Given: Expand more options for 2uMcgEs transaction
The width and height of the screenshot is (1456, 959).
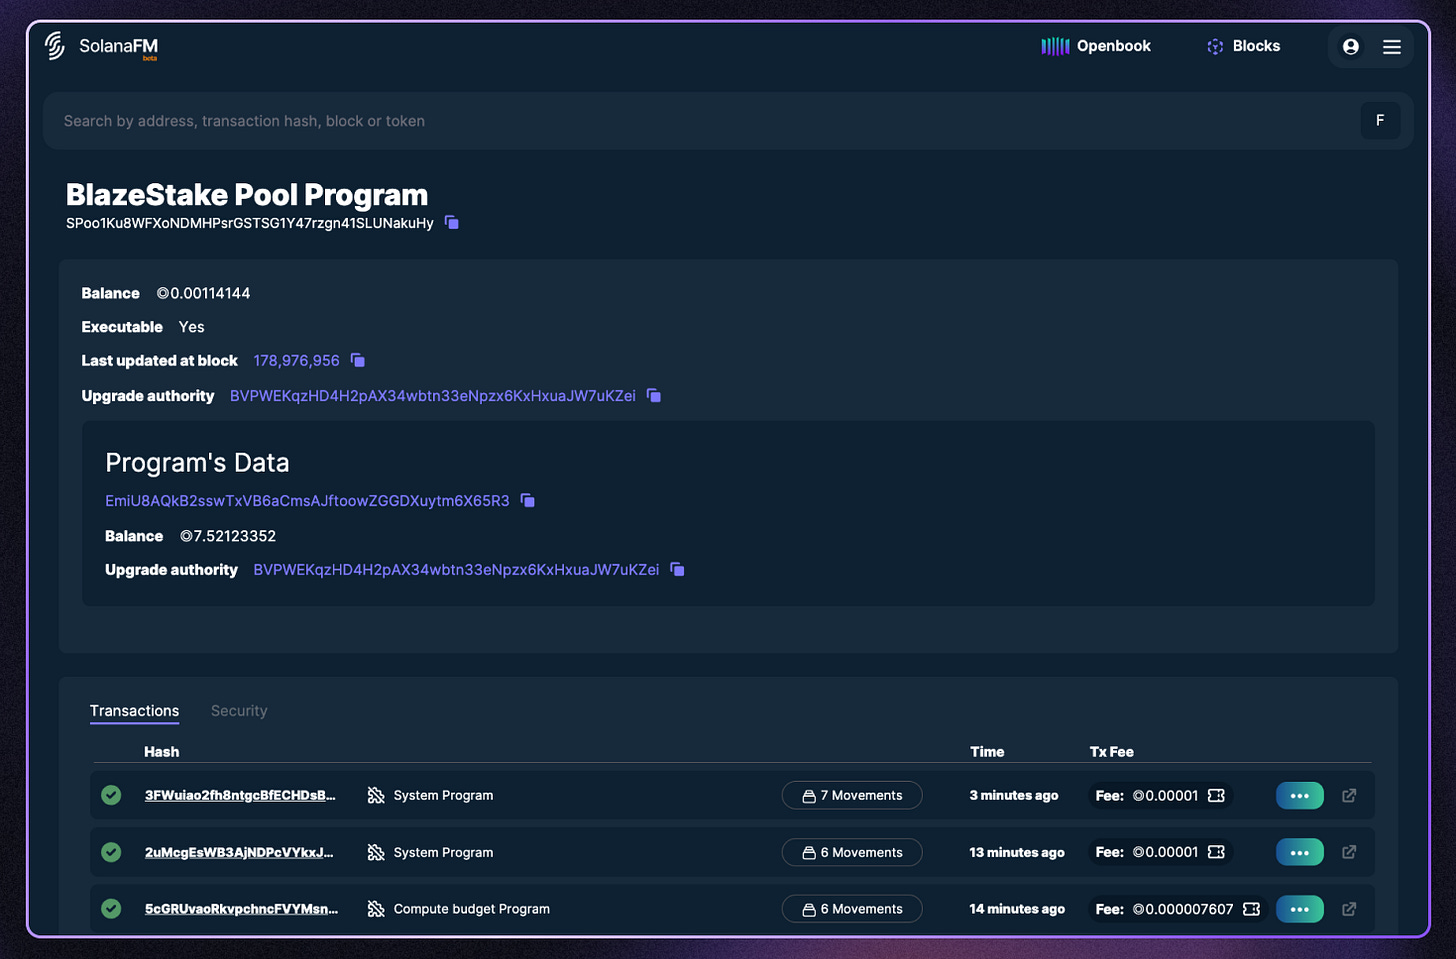Looking at the screenshot, I should pos(1300,852).
